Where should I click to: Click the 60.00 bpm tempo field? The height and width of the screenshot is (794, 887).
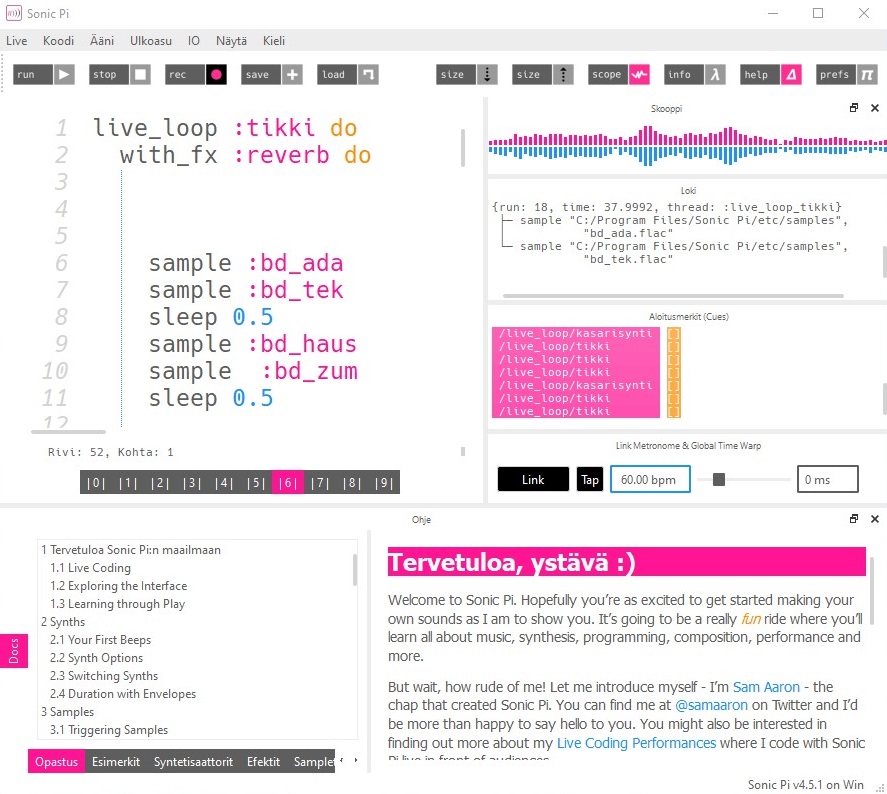(650, 480)
